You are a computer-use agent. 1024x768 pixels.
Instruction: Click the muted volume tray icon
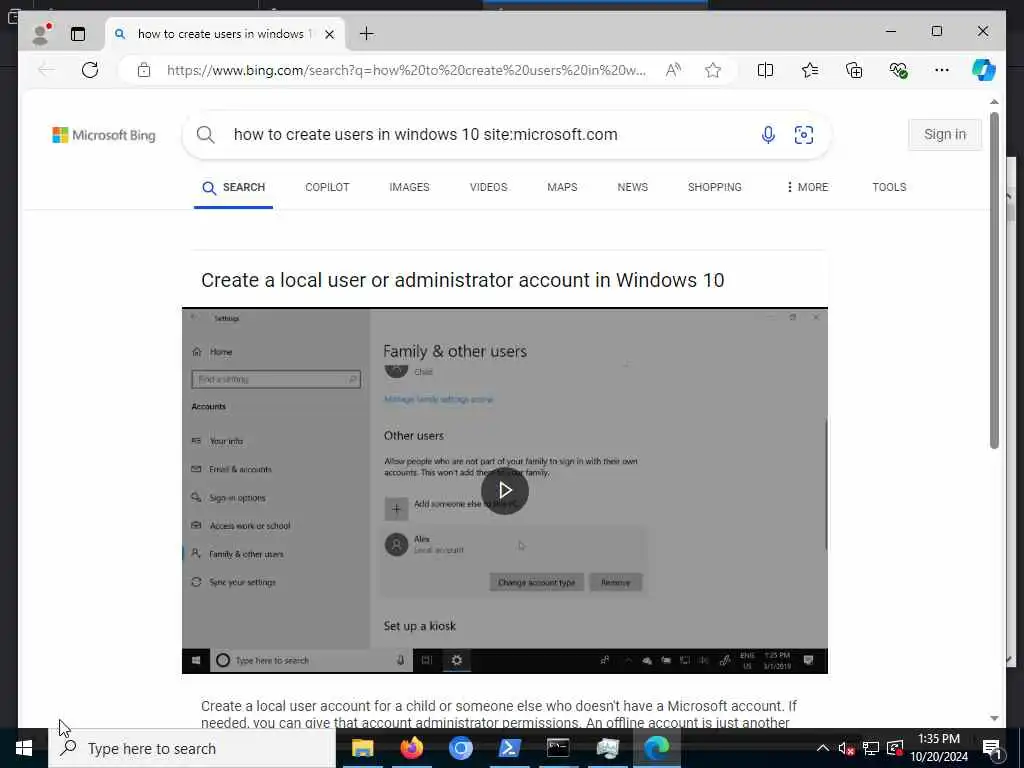[x=846, y=748]
